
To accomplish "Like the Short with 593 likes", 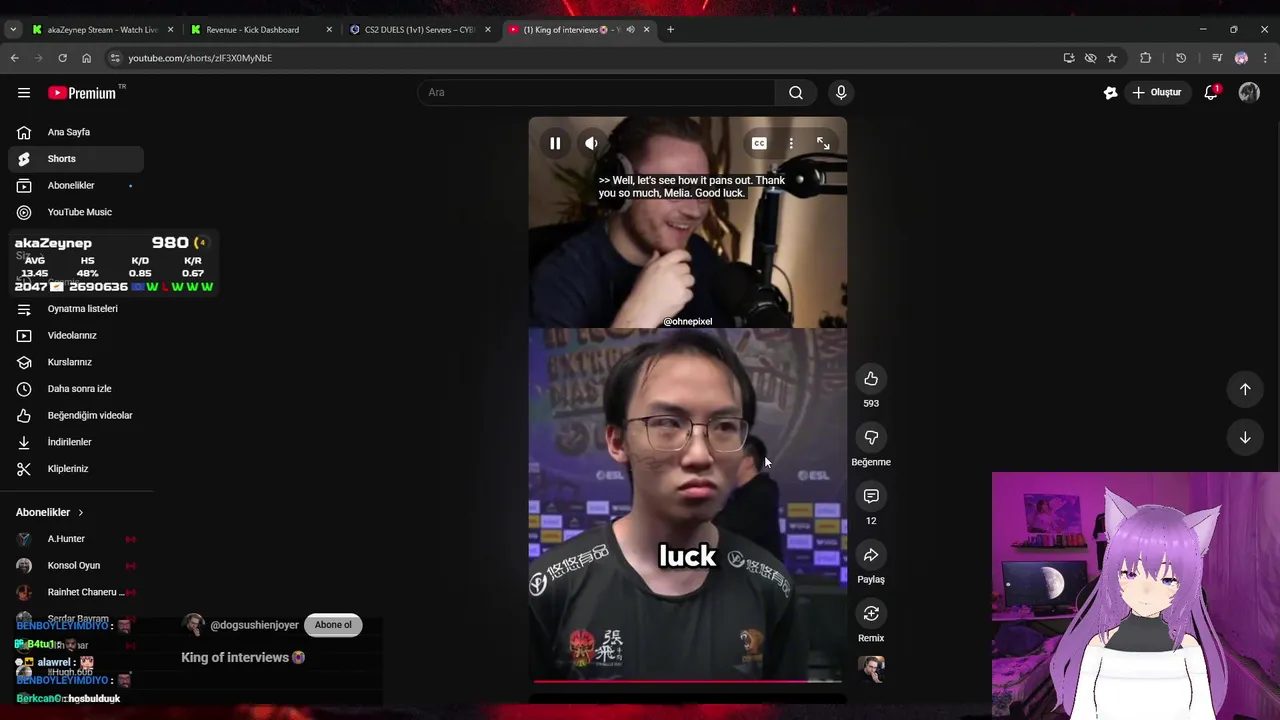I will 871,379.
